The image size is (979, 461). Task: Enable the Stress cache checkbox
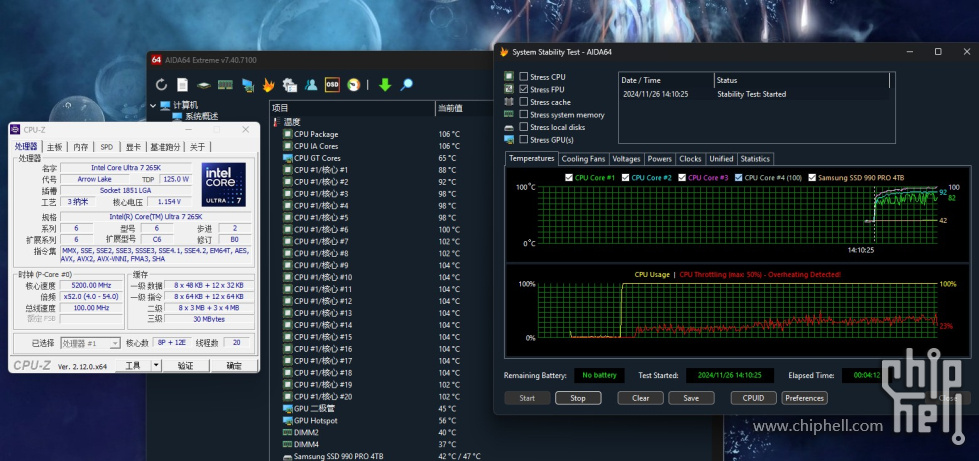[x=524, y=102]
